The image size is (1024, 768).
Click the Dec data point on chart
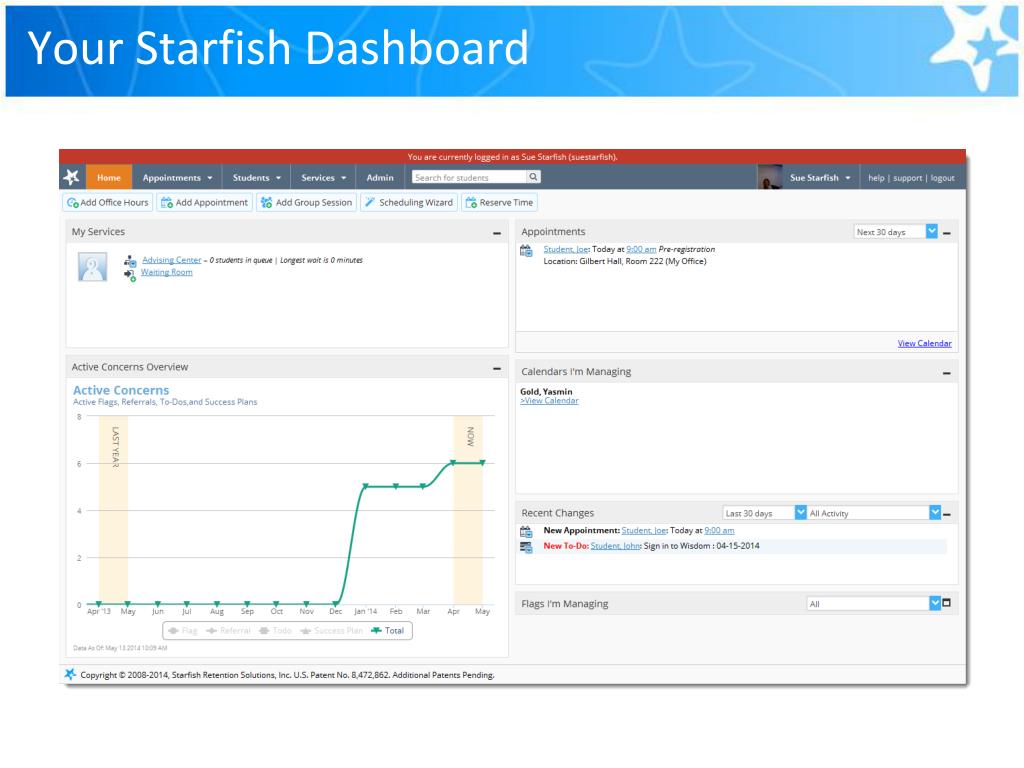pos(336,604)
